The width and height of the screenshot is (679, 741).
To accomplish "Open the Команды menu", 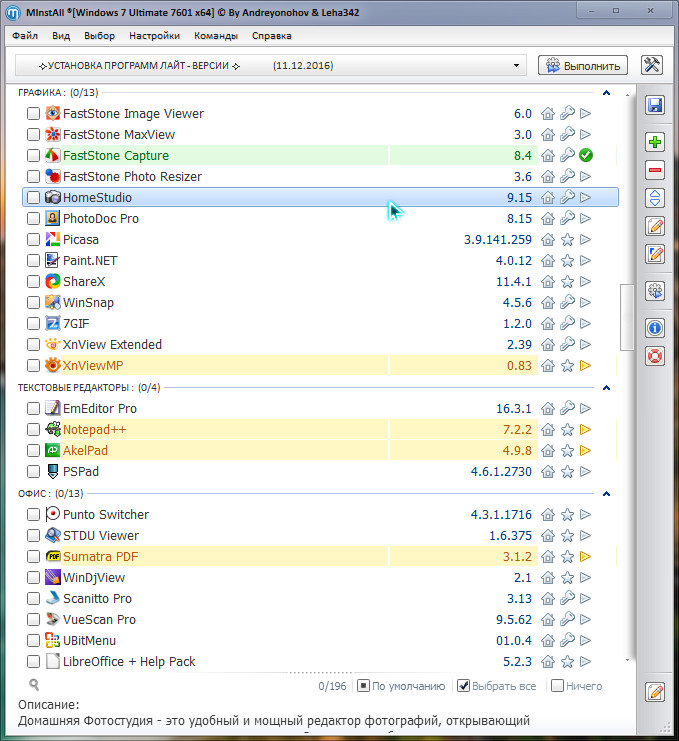I will (x=216, y=36).
